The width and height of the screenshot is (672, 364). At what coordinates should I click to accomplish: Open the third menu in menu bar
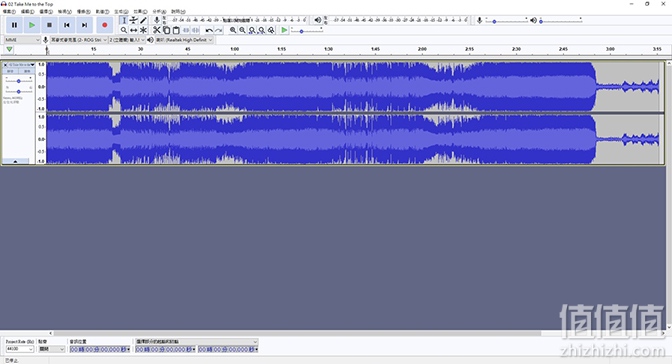pyautogui.click(x=46, y=12)
